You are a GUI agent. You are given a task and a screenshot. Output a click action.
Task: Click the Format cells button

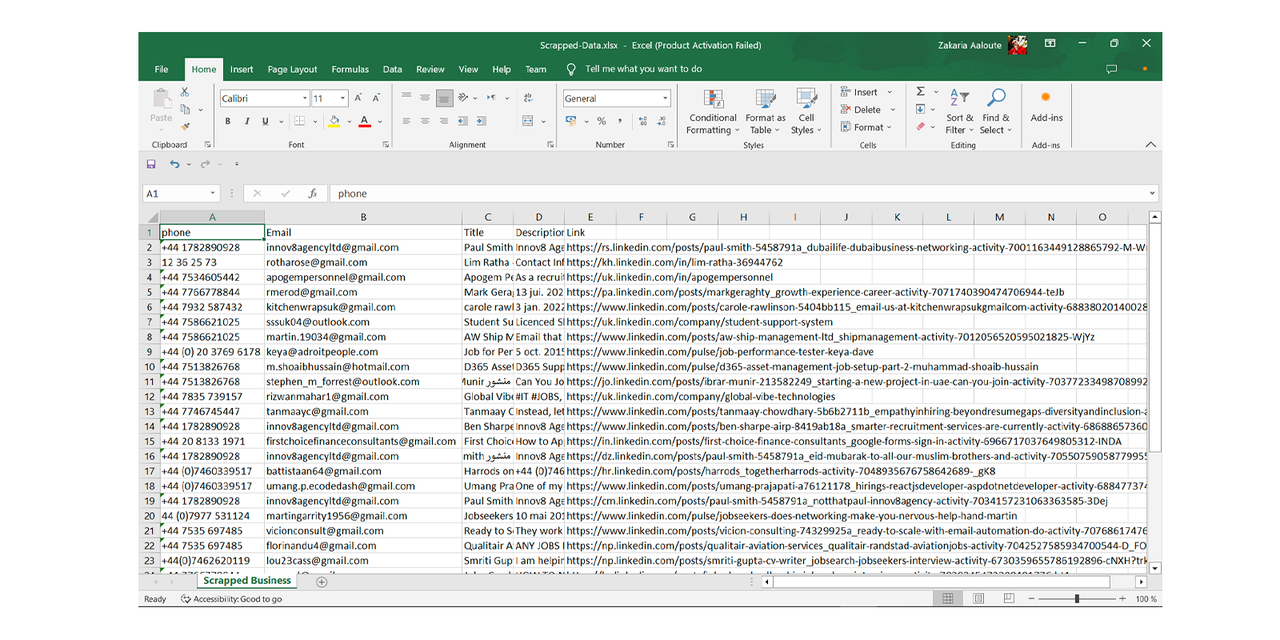tap(866, 127)
